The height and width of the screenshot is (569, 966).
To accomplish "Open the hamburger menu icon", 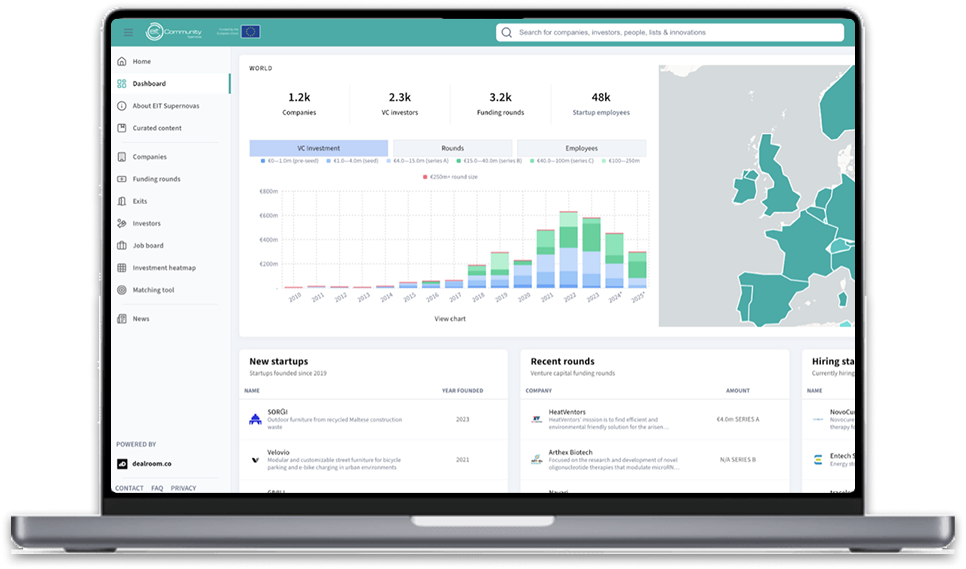I will (x=128, y=33).
